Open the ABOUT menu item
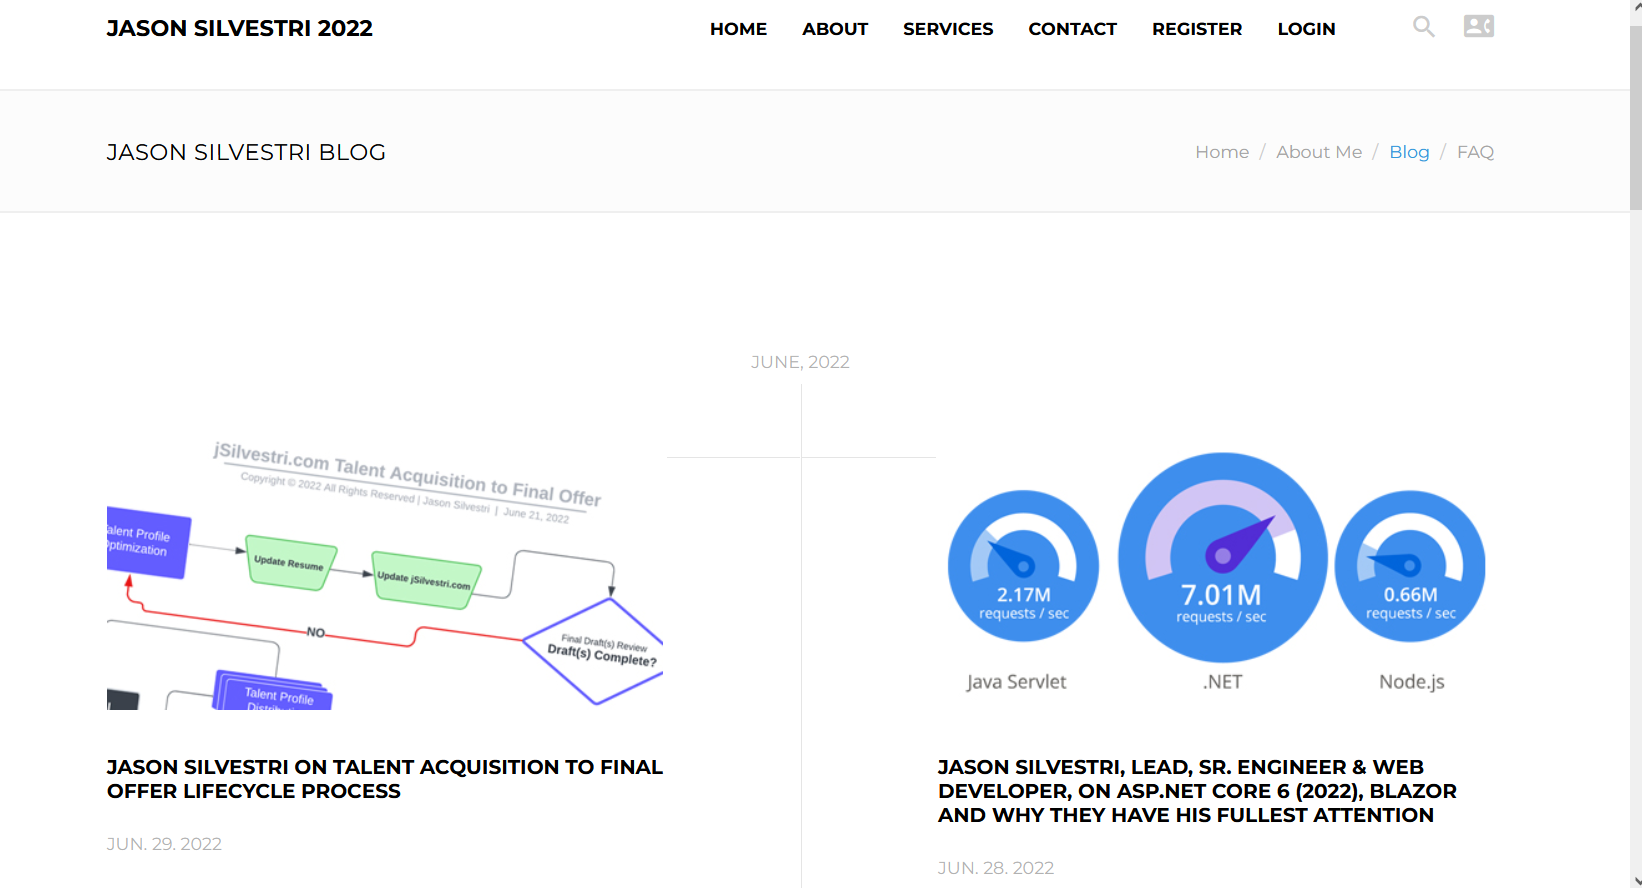This screenshot has height=888, width=1642. 835,29
